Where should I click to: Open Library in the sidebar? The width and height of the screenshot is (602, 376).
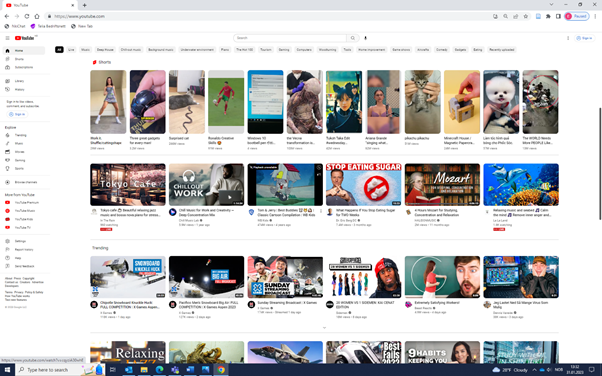23,81
